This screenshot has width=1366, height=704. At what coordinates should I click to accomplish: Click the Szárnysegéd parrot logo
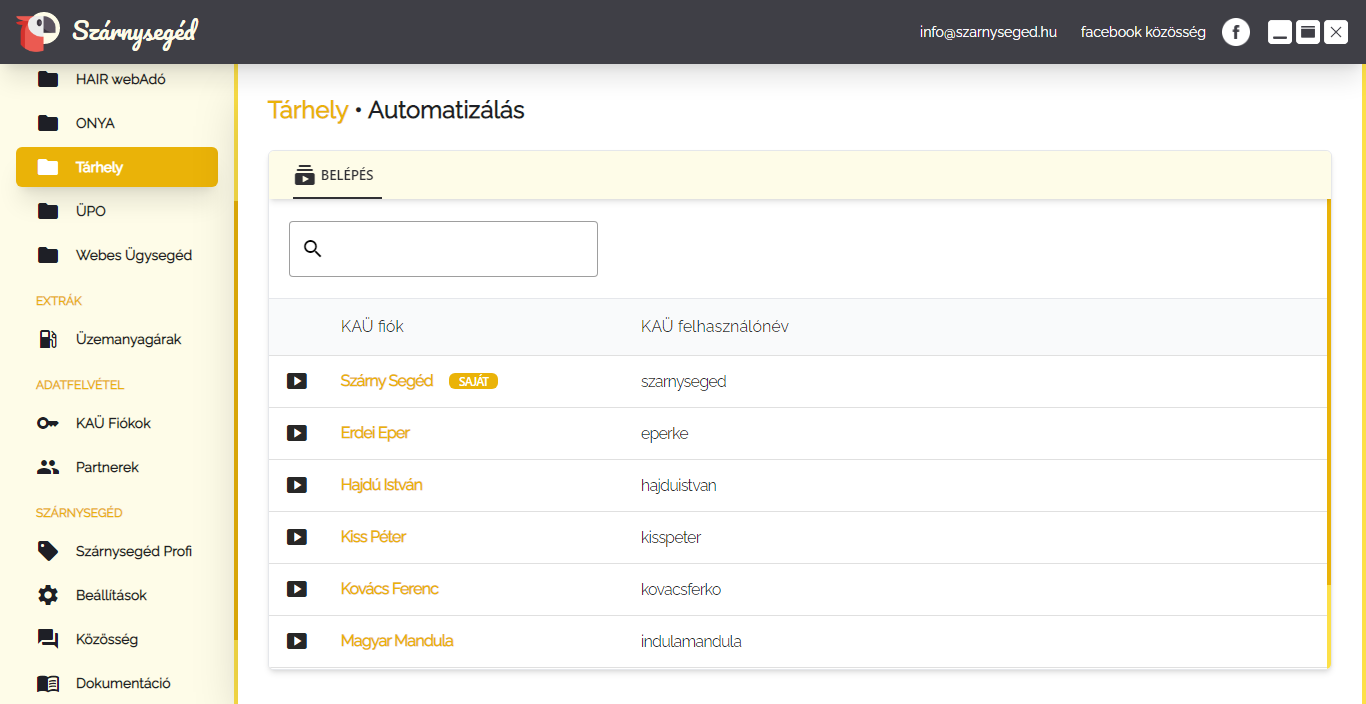pyautogui.click(x=38, y=32)
